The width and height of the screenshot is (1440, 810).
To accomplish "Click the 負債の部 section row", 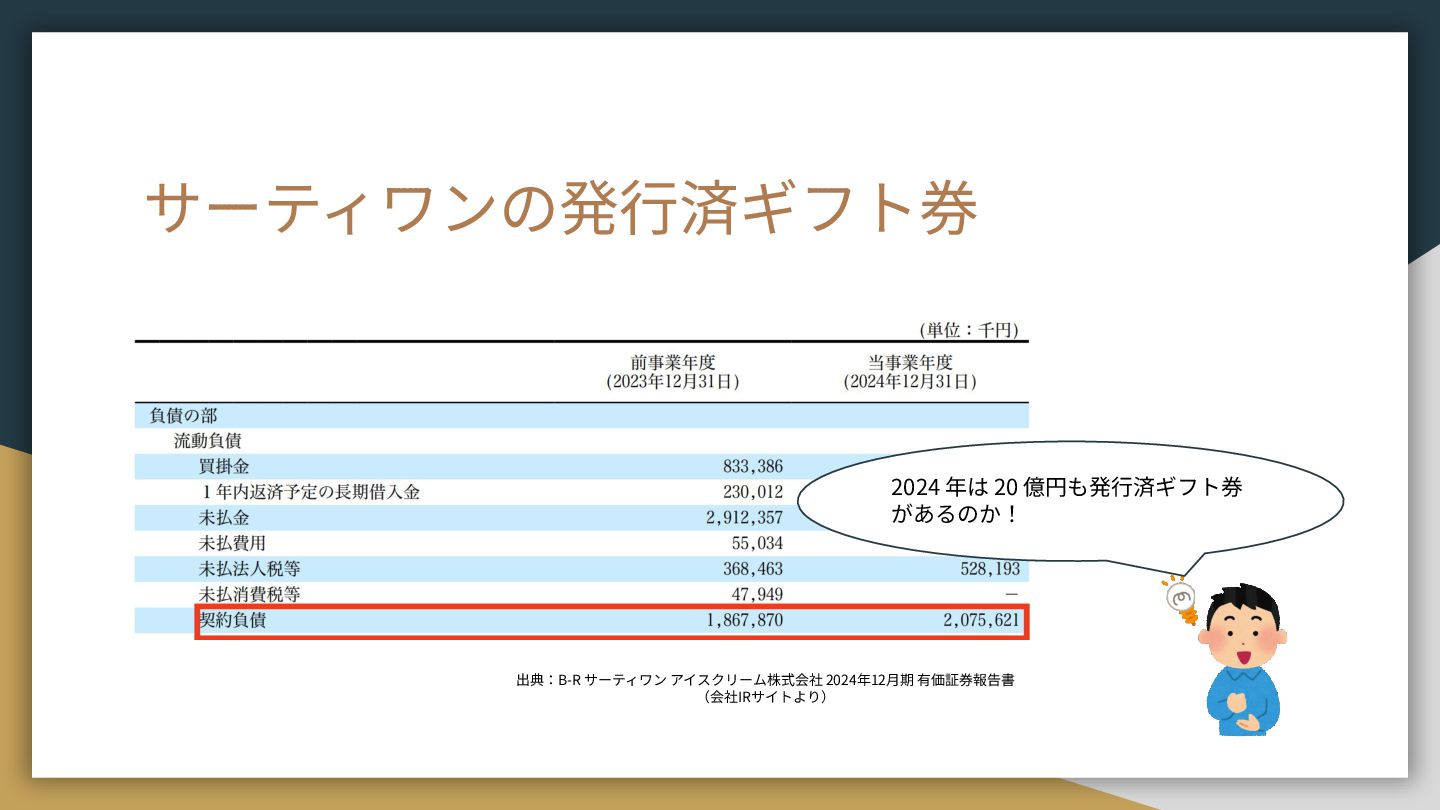I will (x=582, y=415).
